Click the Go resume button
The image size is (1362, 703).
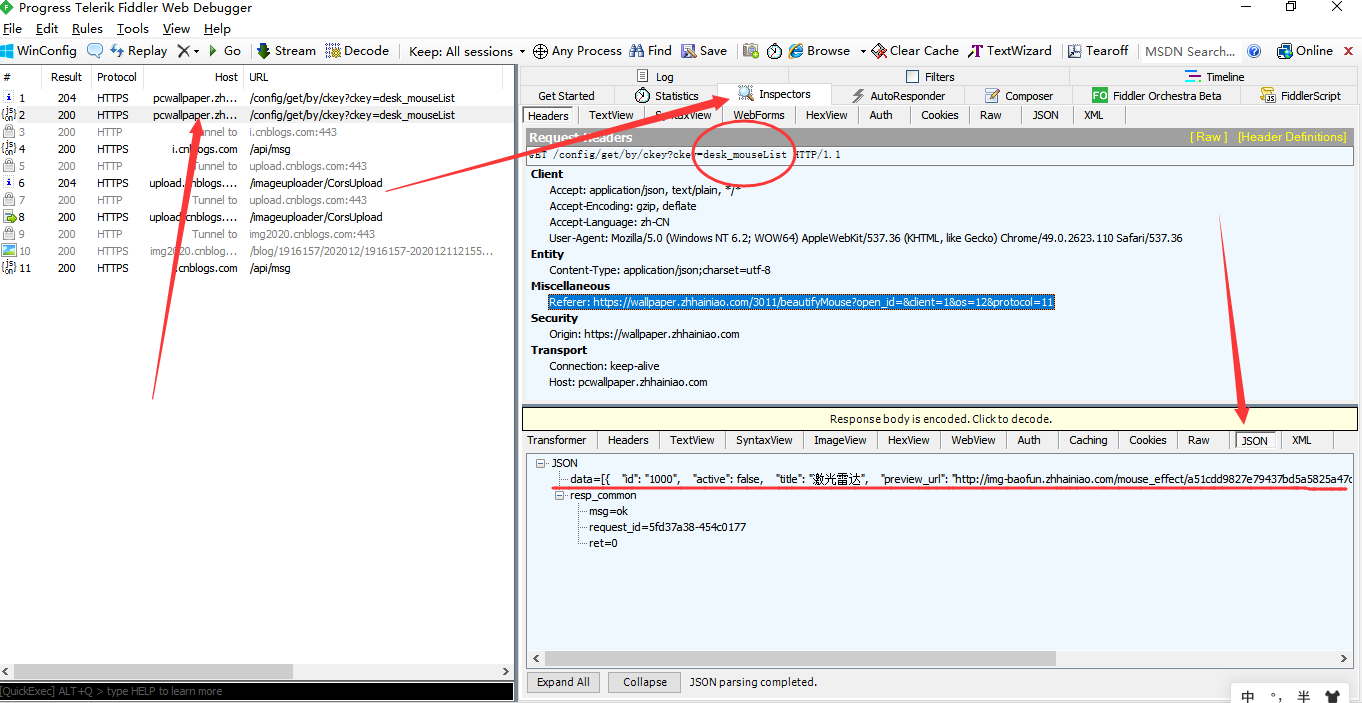224,51
